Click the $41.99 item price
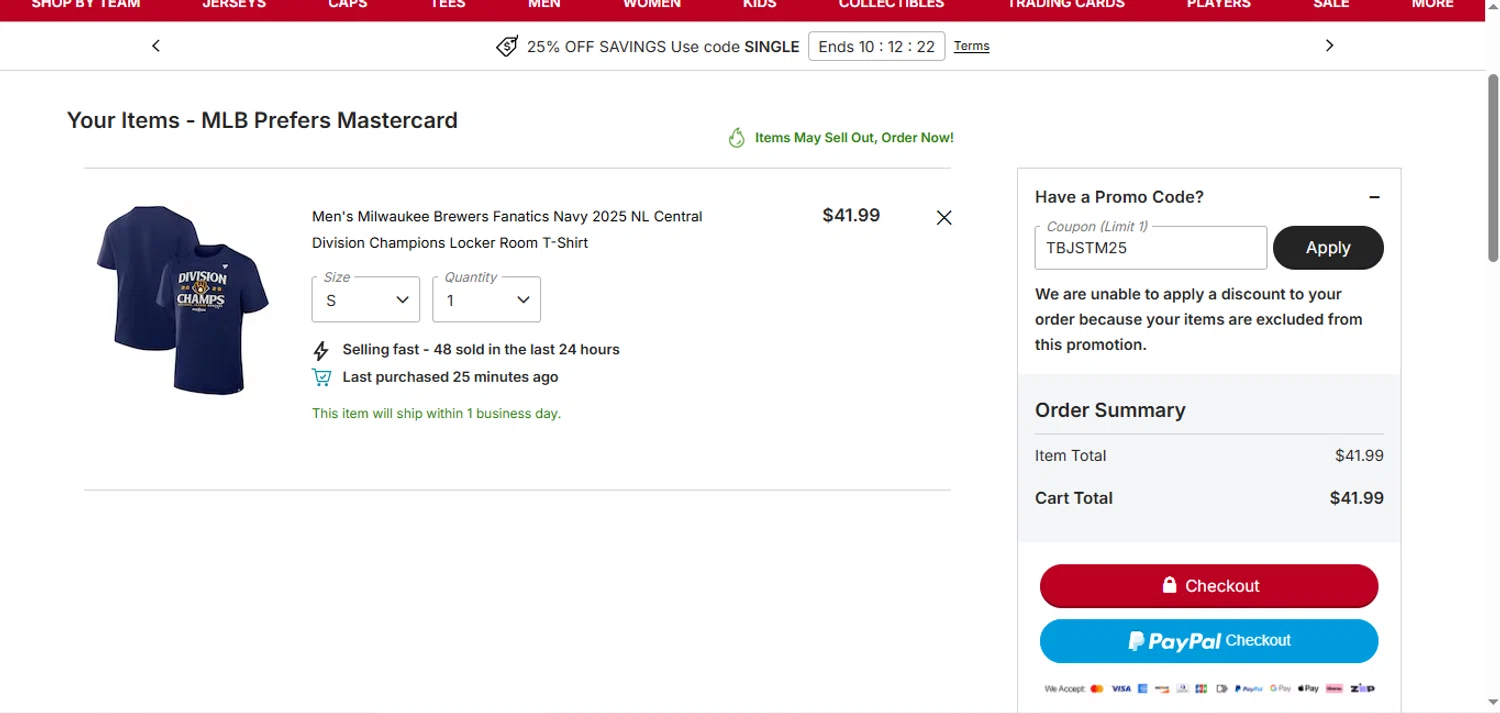 click(851, 215)
